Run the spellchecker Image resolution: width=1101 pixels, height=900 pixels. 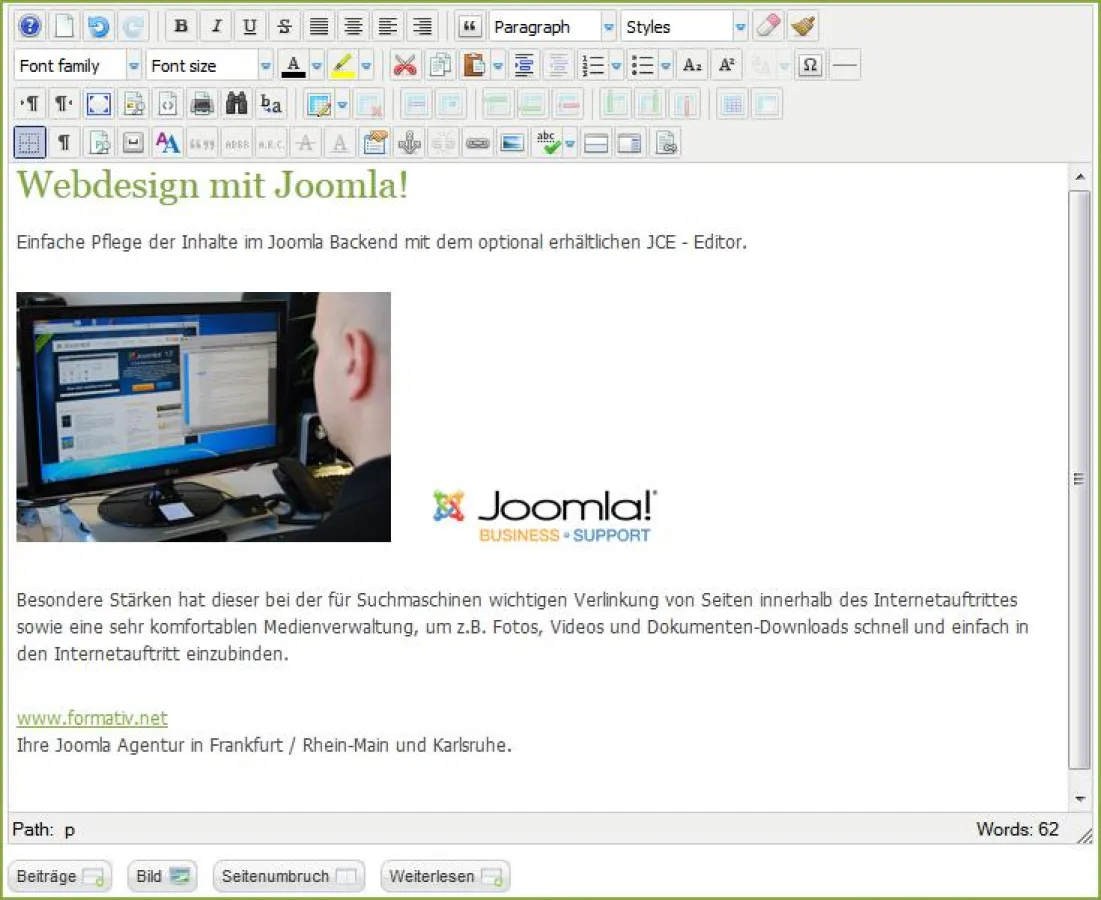pyautogui.click(x=546, y=142)
